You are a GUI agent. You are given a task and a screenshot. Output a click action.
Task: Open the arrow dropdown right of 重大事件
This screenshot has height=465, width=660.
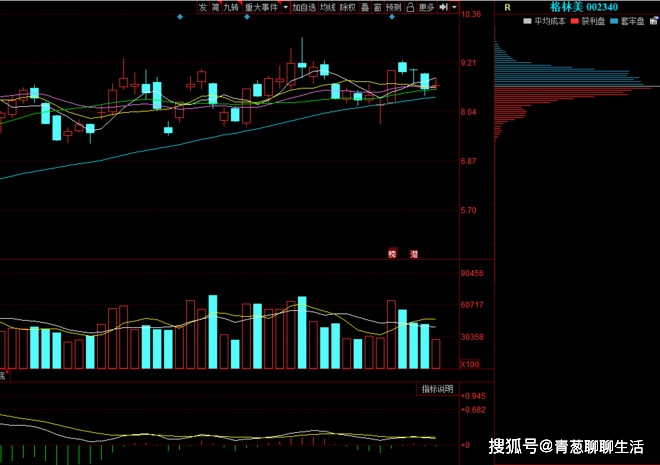285,7
